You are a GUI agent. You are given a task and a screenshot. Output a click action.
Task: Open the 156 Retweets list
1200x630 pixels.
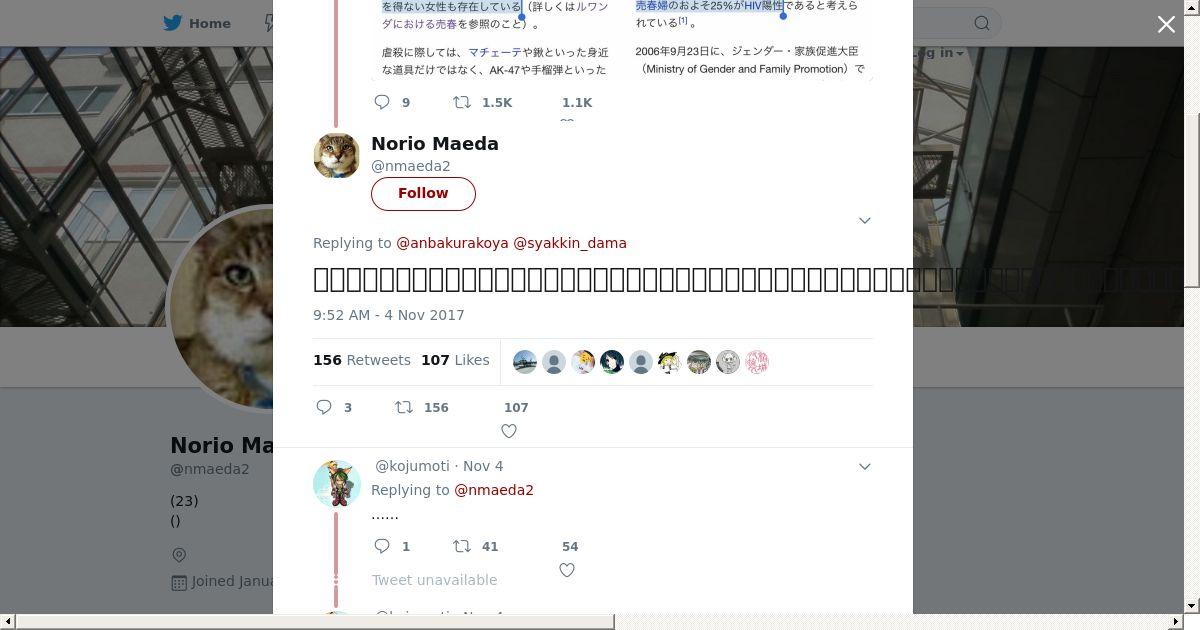[362, 360]
